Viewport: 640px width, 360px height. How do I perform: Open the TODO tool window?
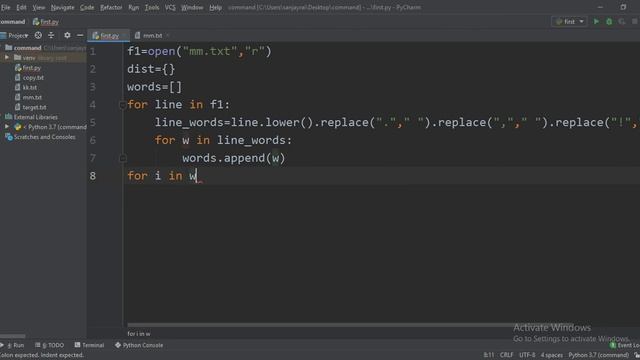[50, 345]
